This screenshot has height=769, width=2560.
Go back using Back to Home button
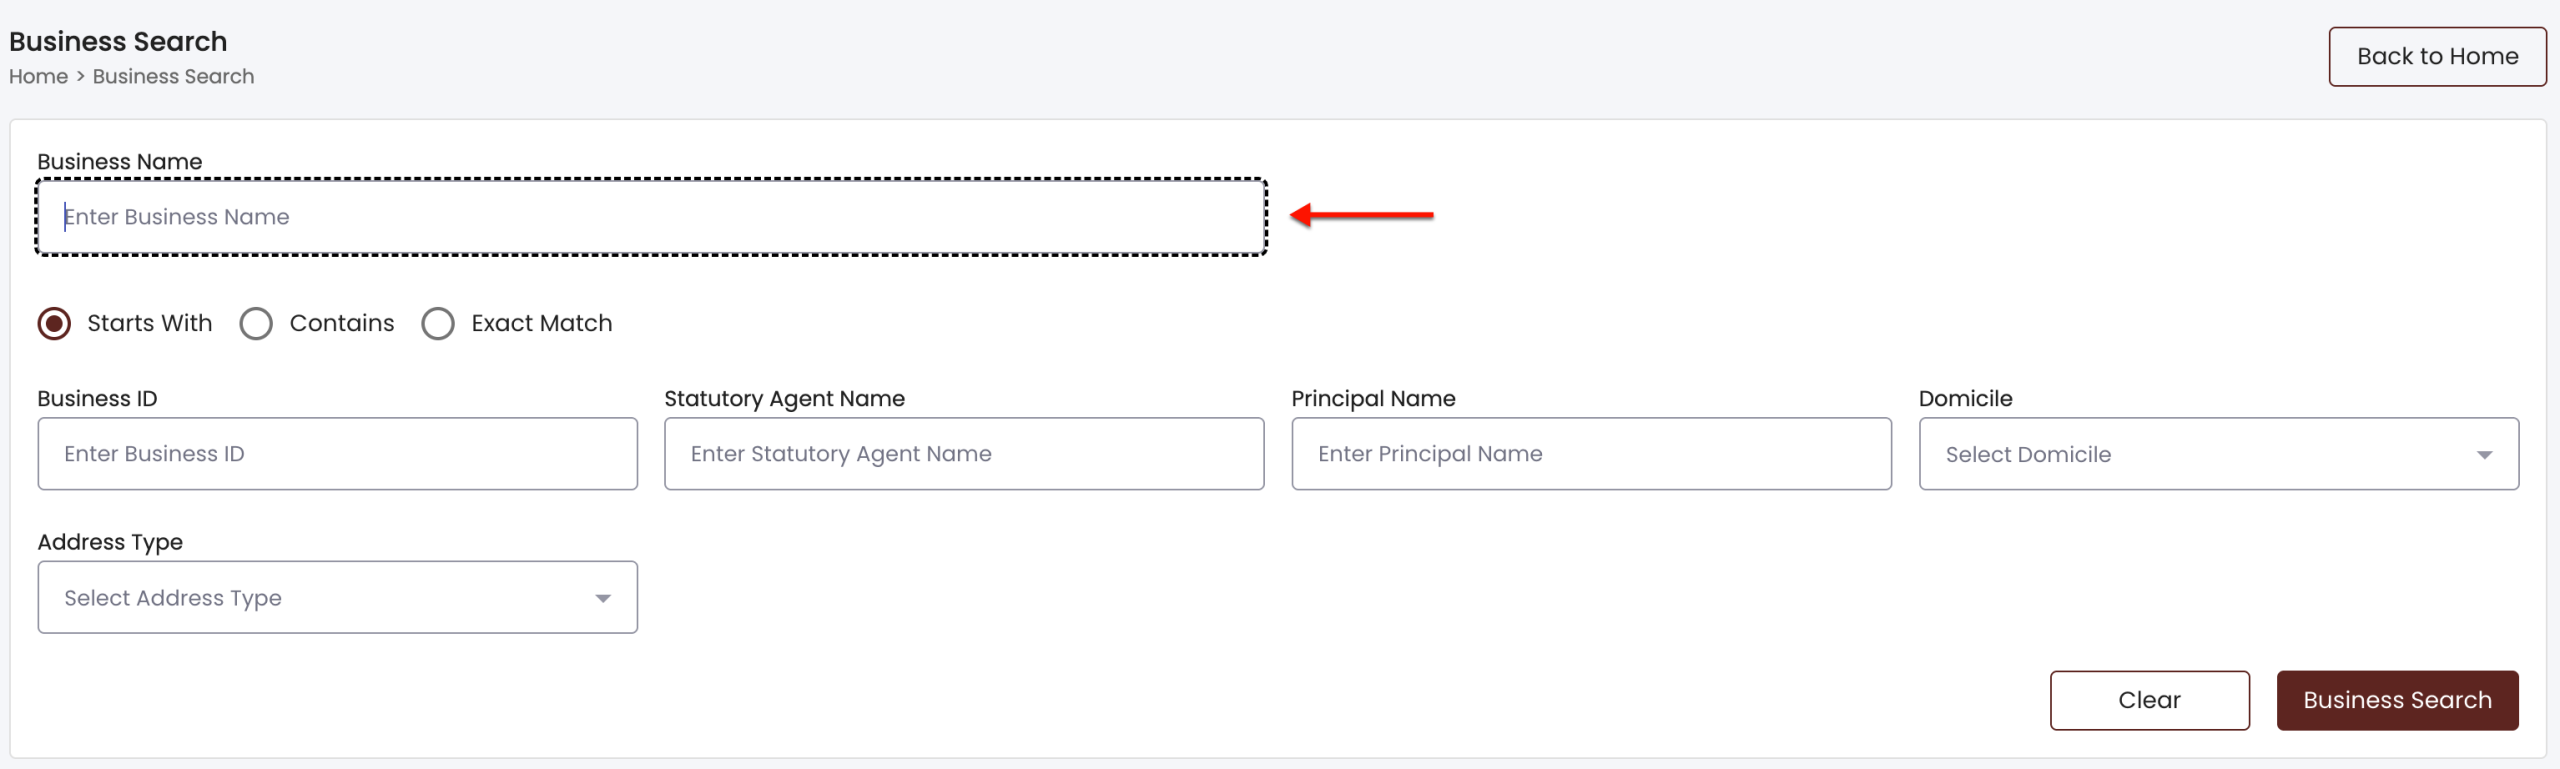[x=2437, y=57]
